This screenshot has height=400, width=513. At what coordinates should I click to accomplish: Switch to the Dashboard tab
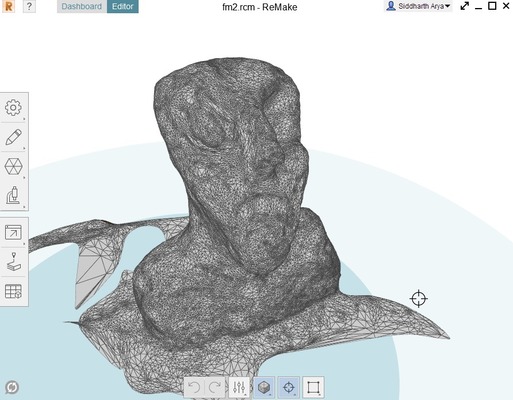point(82,6)
